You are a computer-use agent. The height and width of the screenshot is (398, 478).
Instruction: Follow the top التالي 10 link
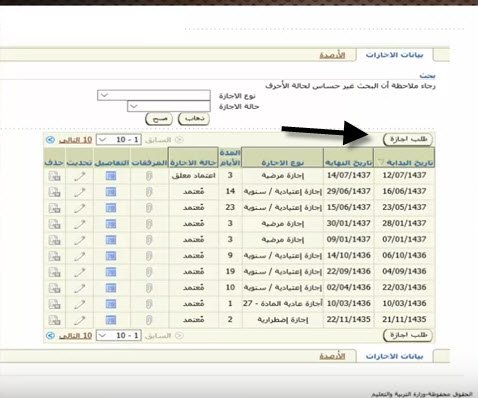(75, 140)
